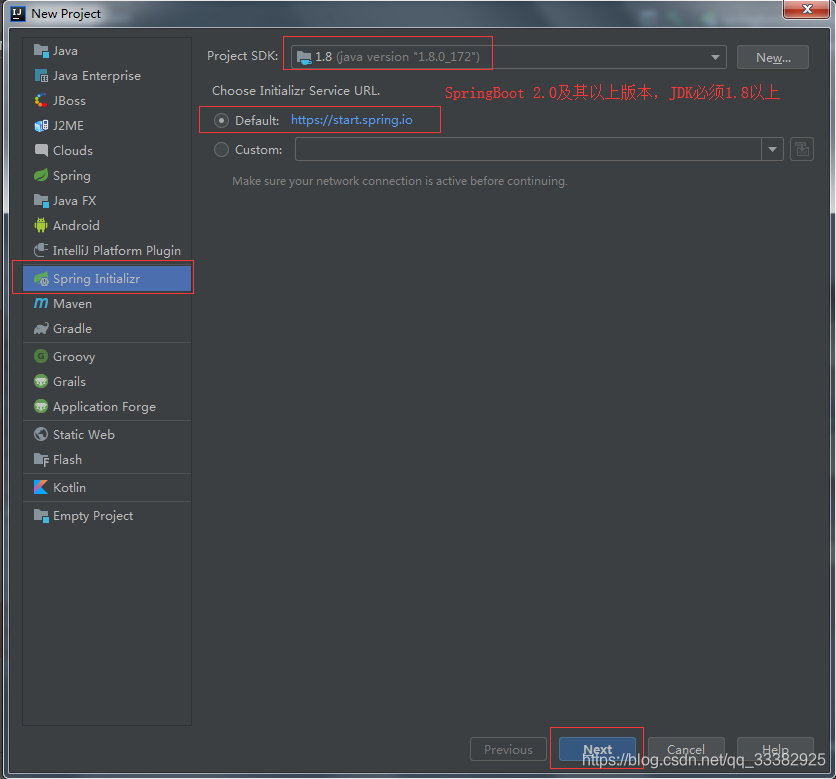Click the Gradle elephant icon
The width and height of the screenshot is (836, 779).
tap(41, 328)
